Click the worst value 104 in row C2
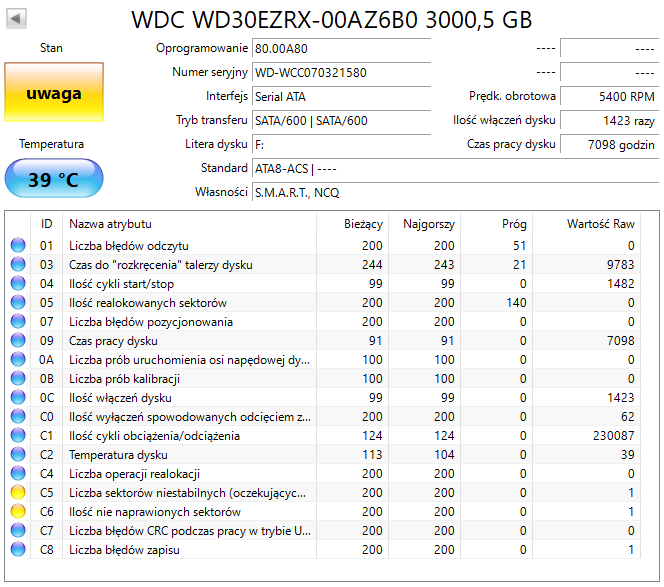Screen dimensions: 664x587 pyautogui.click(x=444, y=455)
